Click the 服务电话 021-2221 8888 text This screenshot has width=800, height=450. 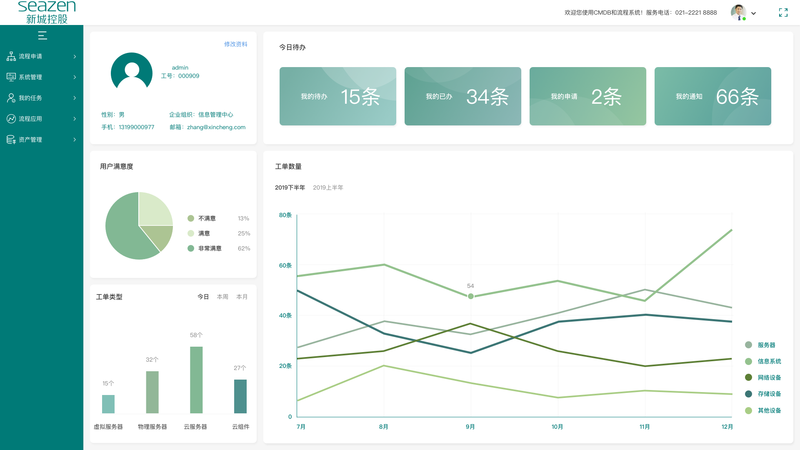pyautogui.click(x=681, y=12)
